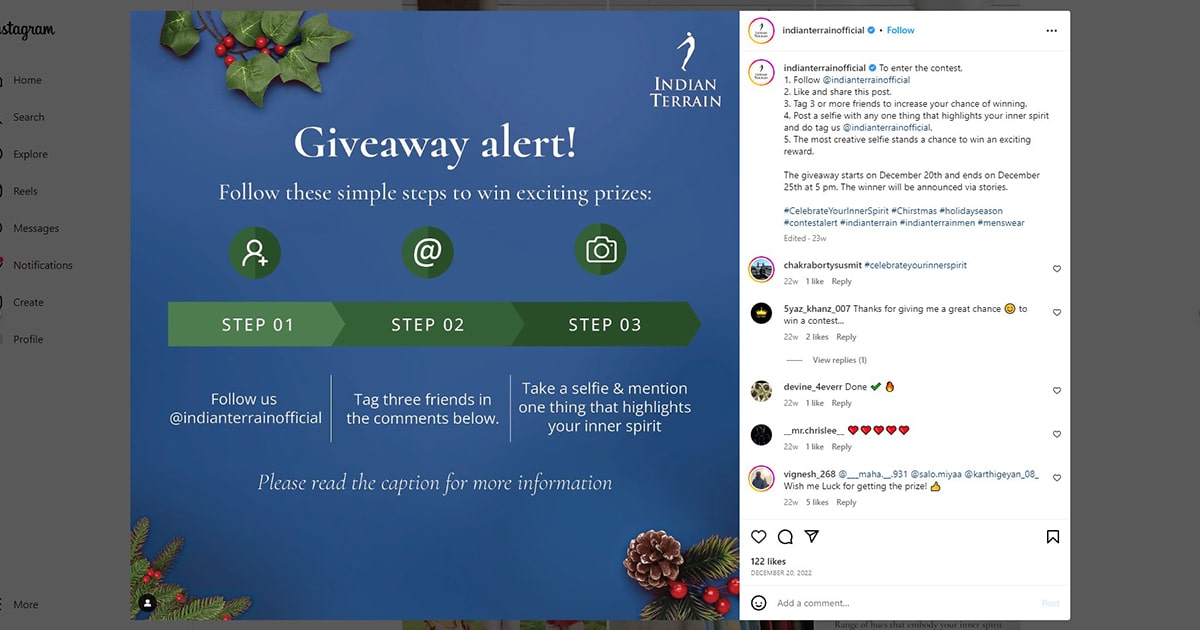Open chakrabortysusmit's commenter avatar
This screenshot has height=630, width=1200.
[x=762, y=269]
